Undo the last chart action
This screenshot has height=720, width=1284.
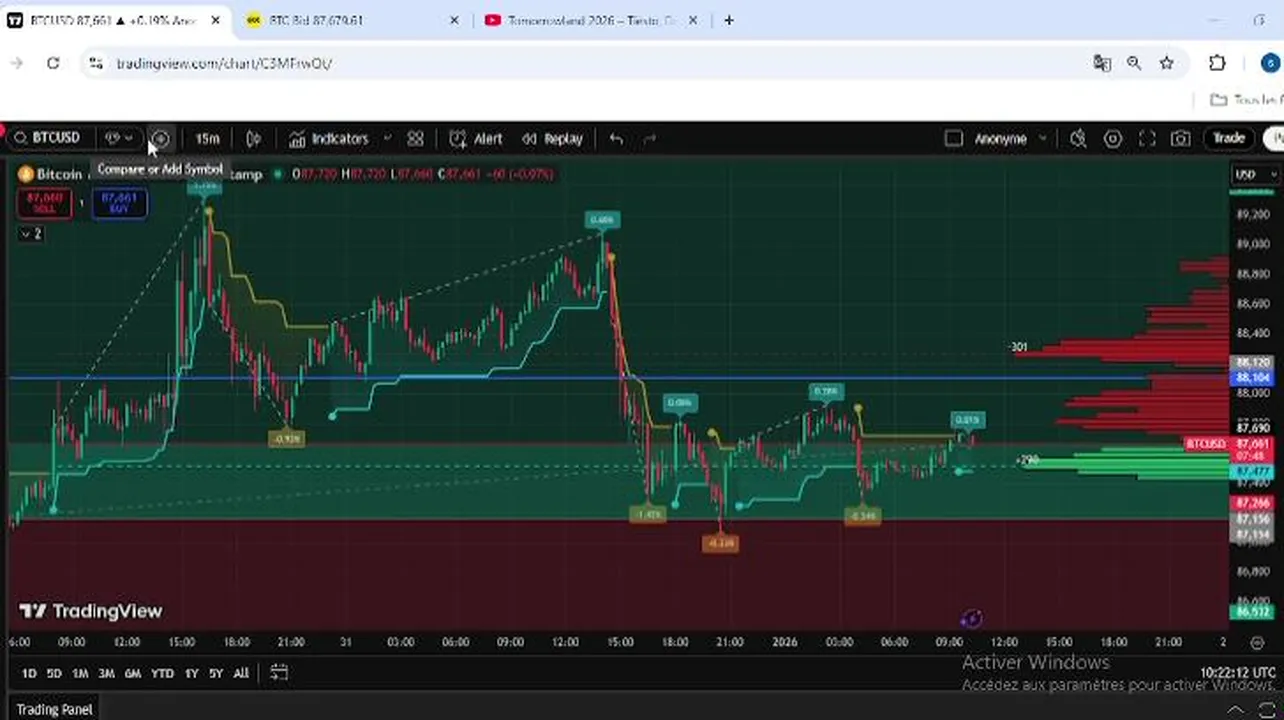coord(616,139)
